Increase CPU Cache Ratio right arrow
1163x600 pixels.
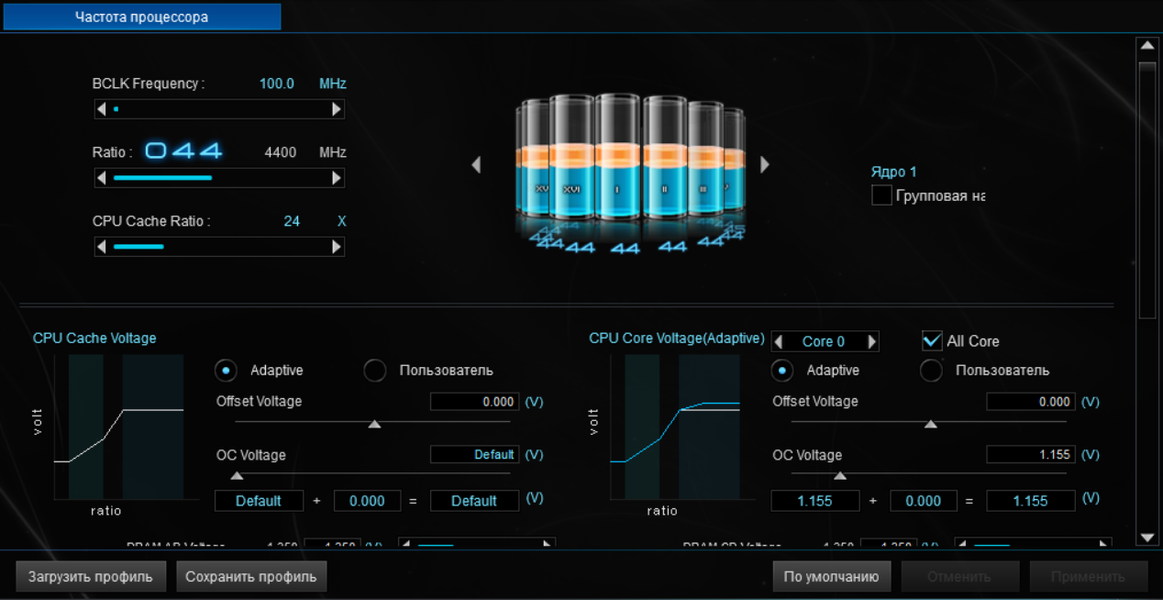[337, 246]
